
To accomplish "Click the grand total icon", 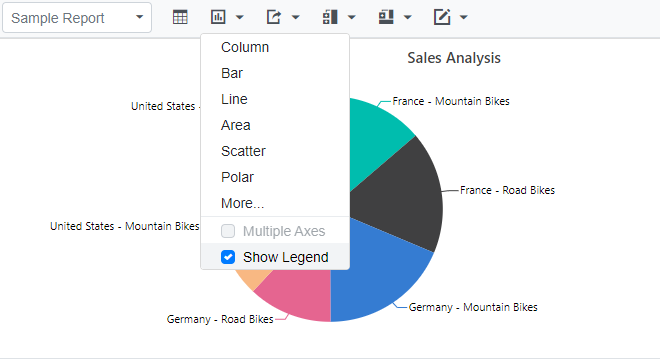I will point(386,17).
